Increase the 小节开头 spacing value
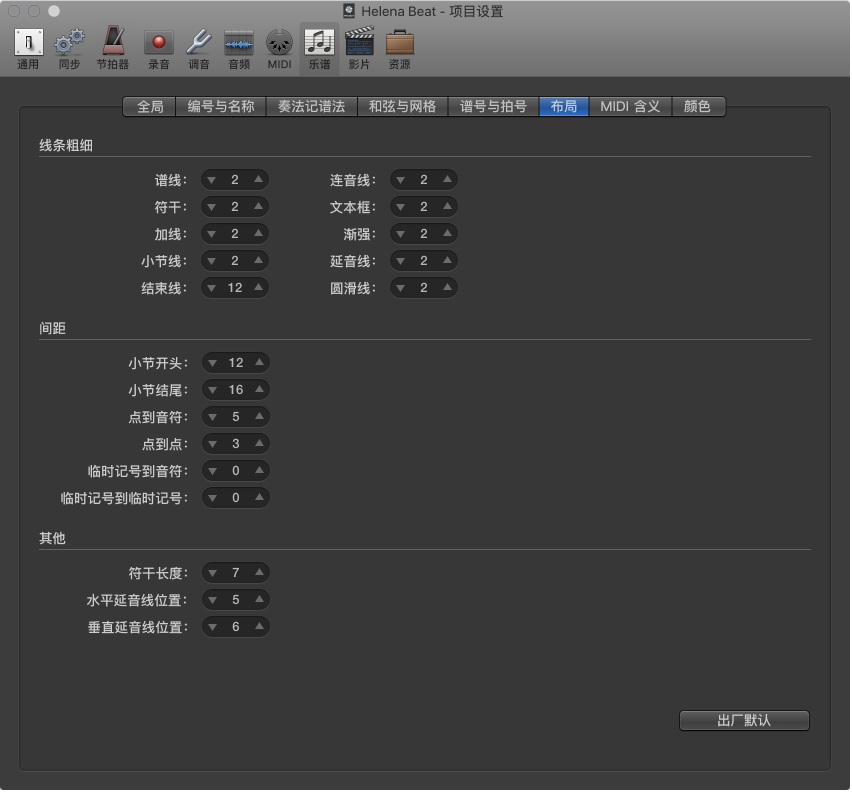Screen dimensions: 852x792 [x=259, y=363]
